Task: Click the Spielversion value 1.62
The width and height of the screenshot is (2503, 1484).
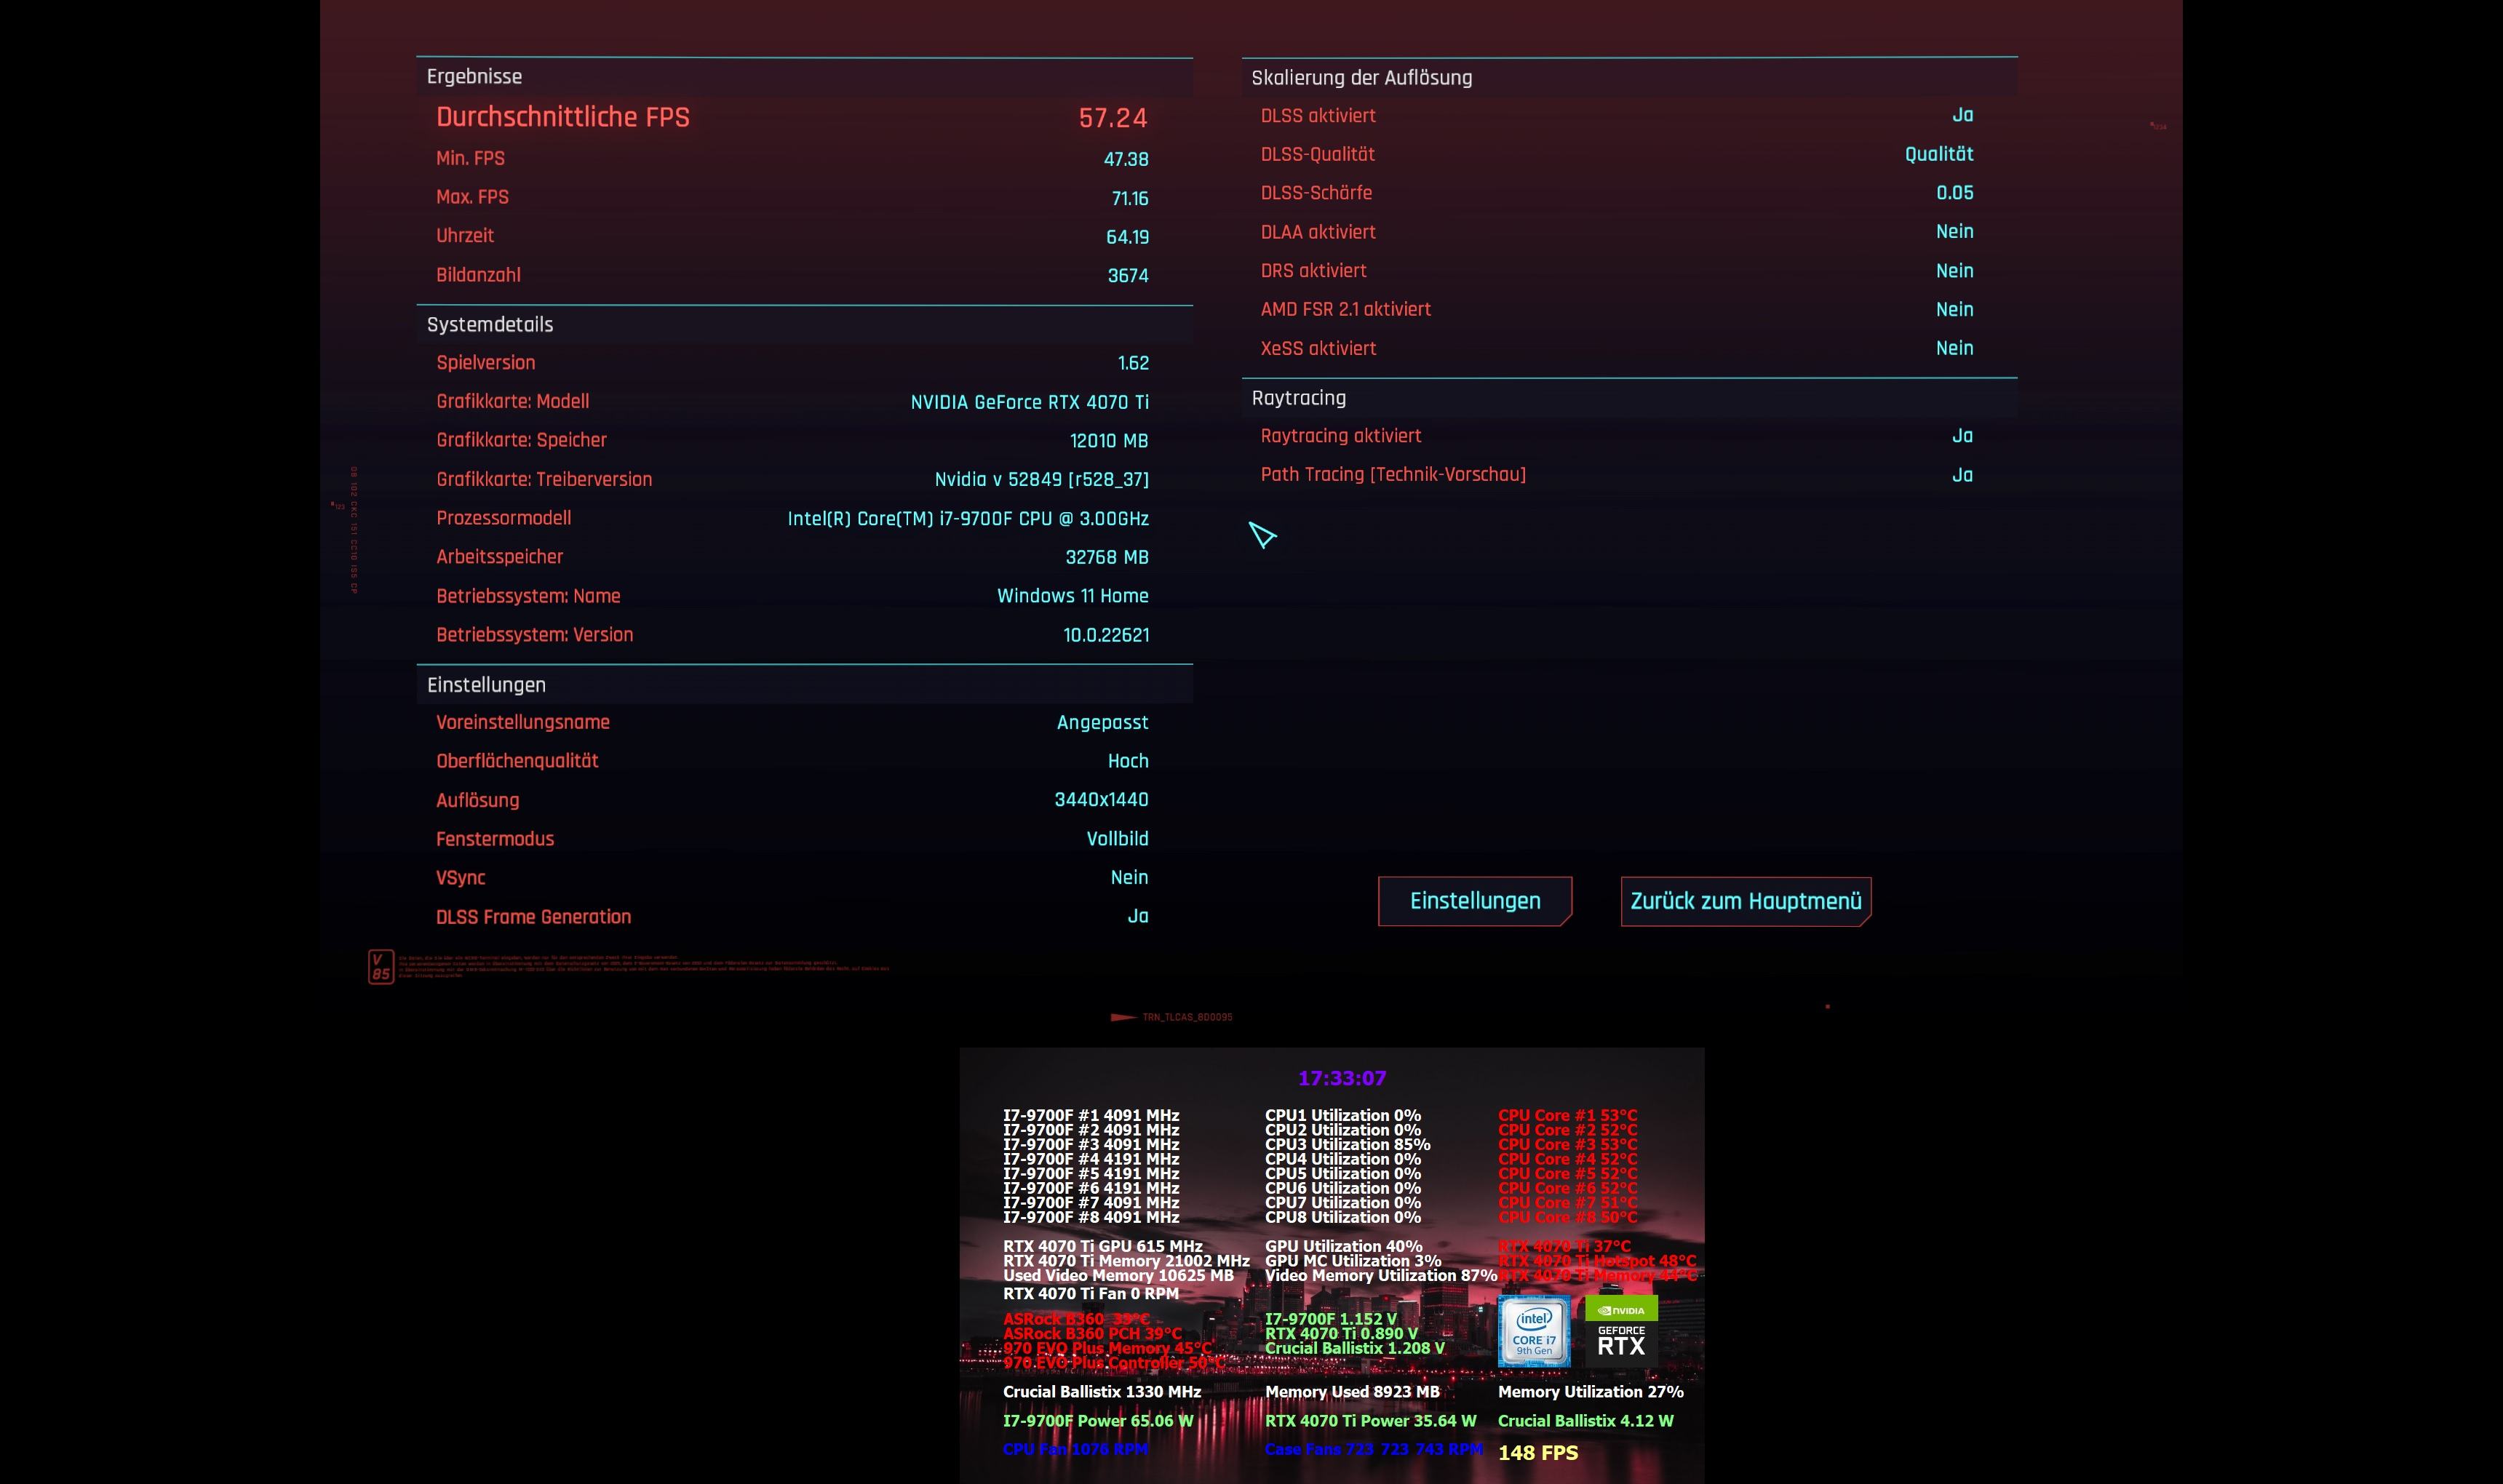Action: point(1133,363)
